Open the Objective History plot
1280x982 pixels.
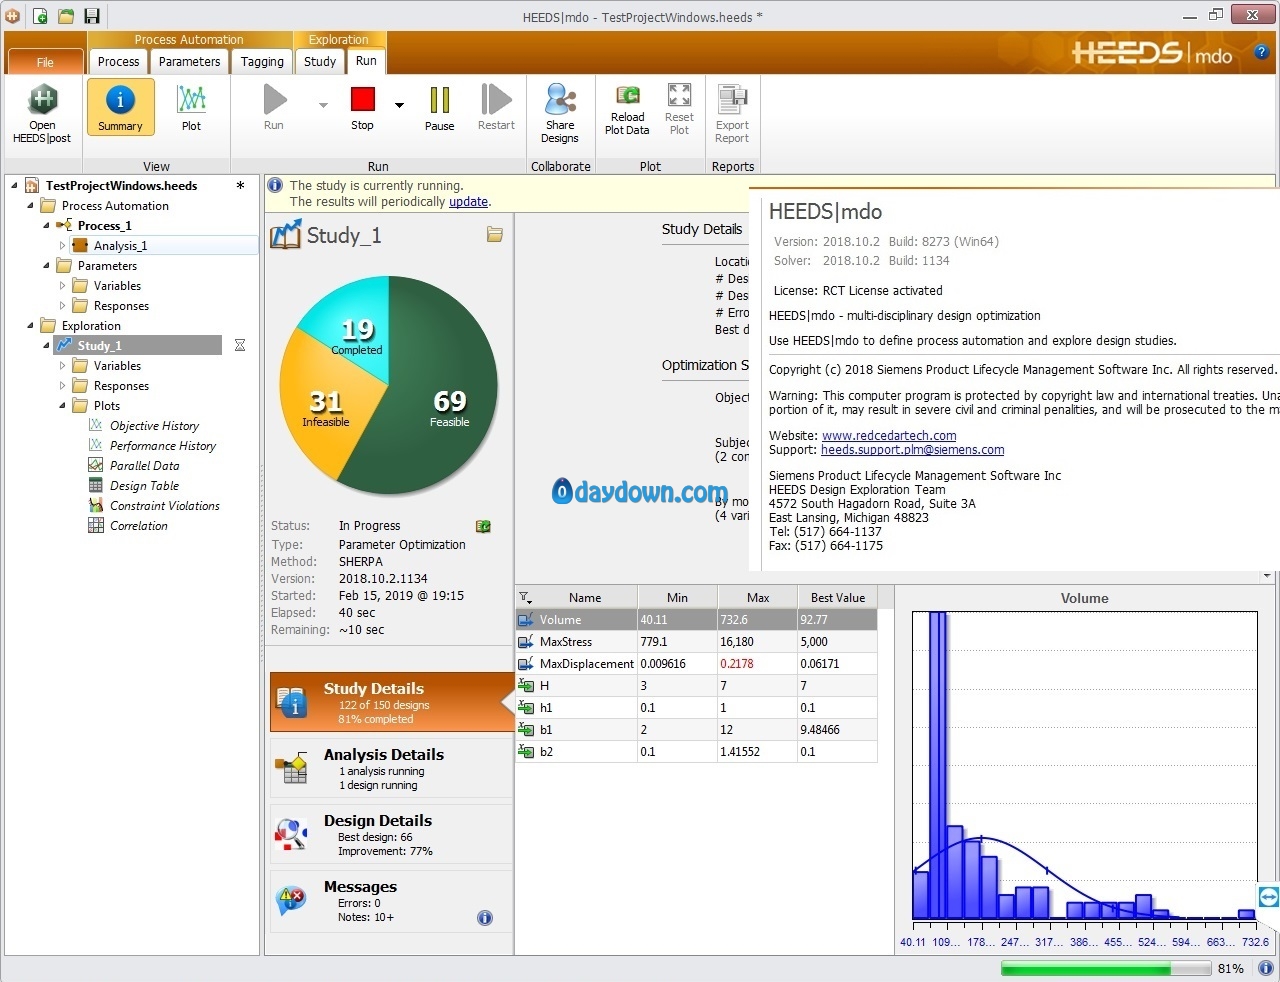[154, 426]
